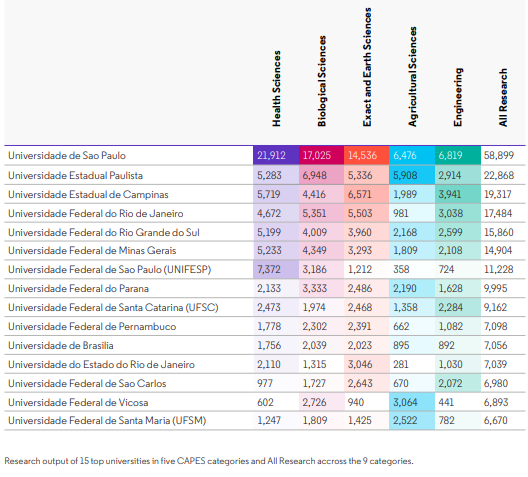Viewport: 528px width, 477px height.
Task: Click the purple cell showing 7,372
Action: 276,269
